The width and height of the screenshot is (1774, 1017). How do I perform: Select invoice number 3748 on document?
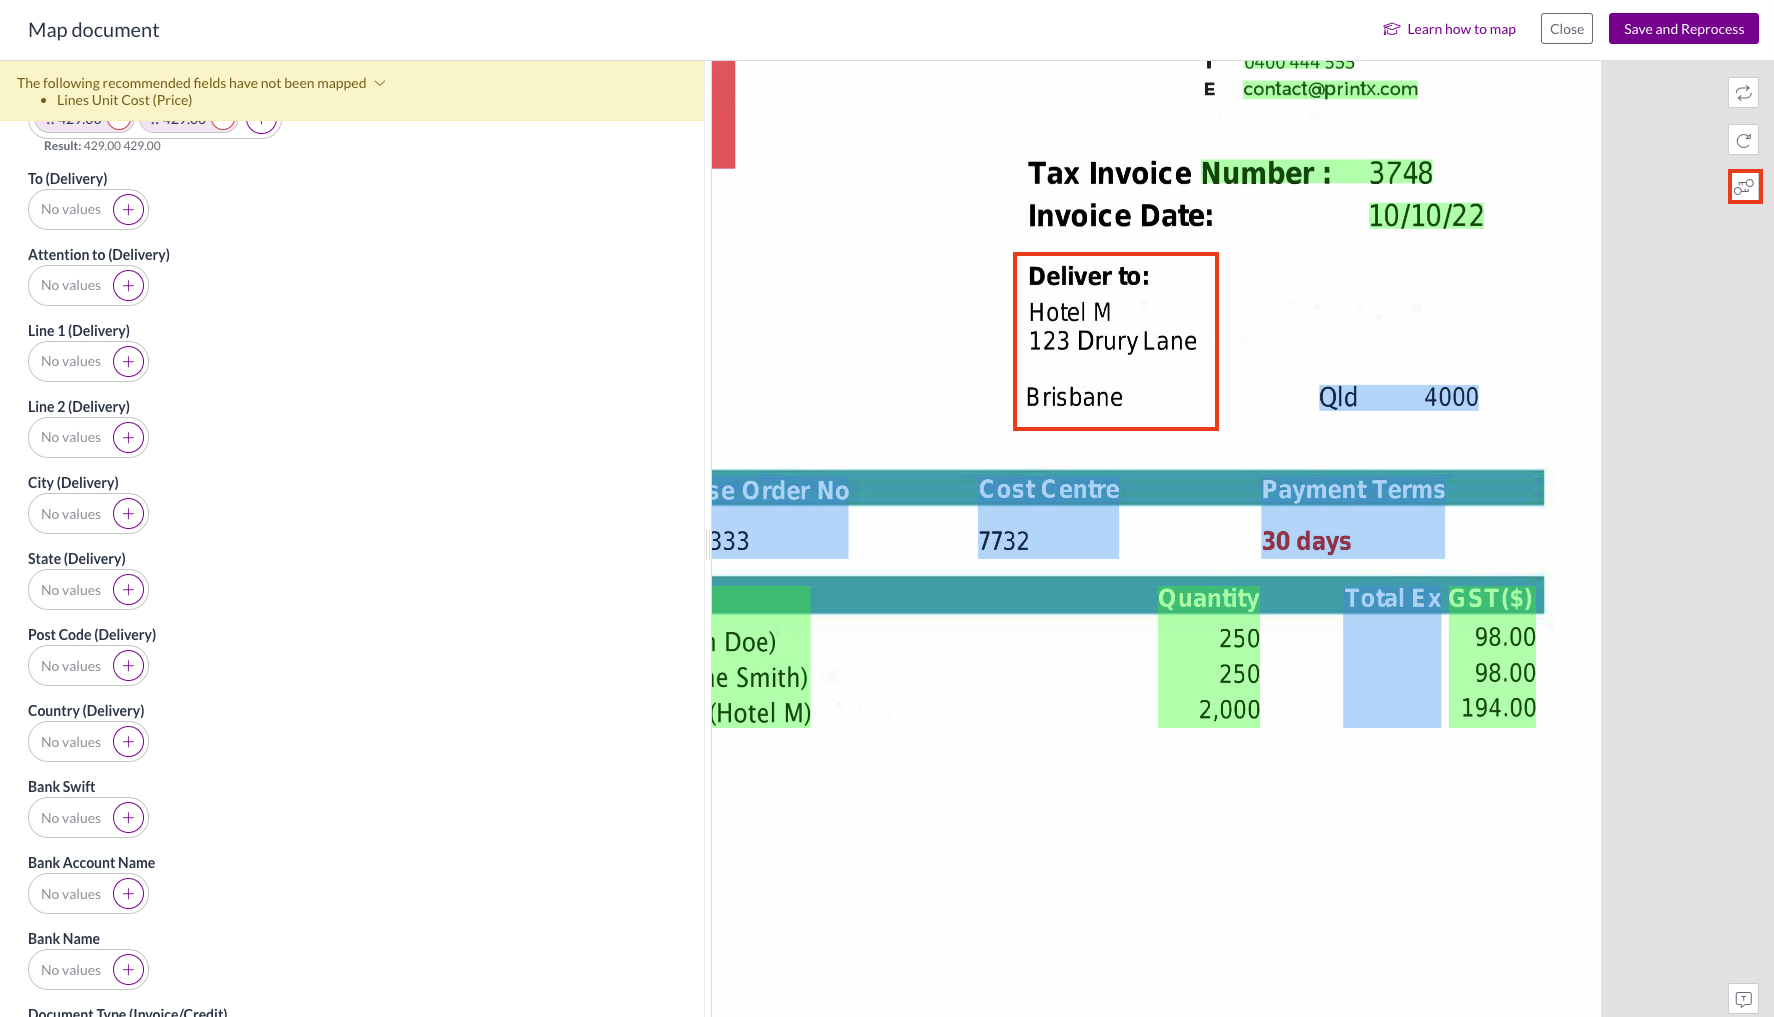coord(1401,173)
